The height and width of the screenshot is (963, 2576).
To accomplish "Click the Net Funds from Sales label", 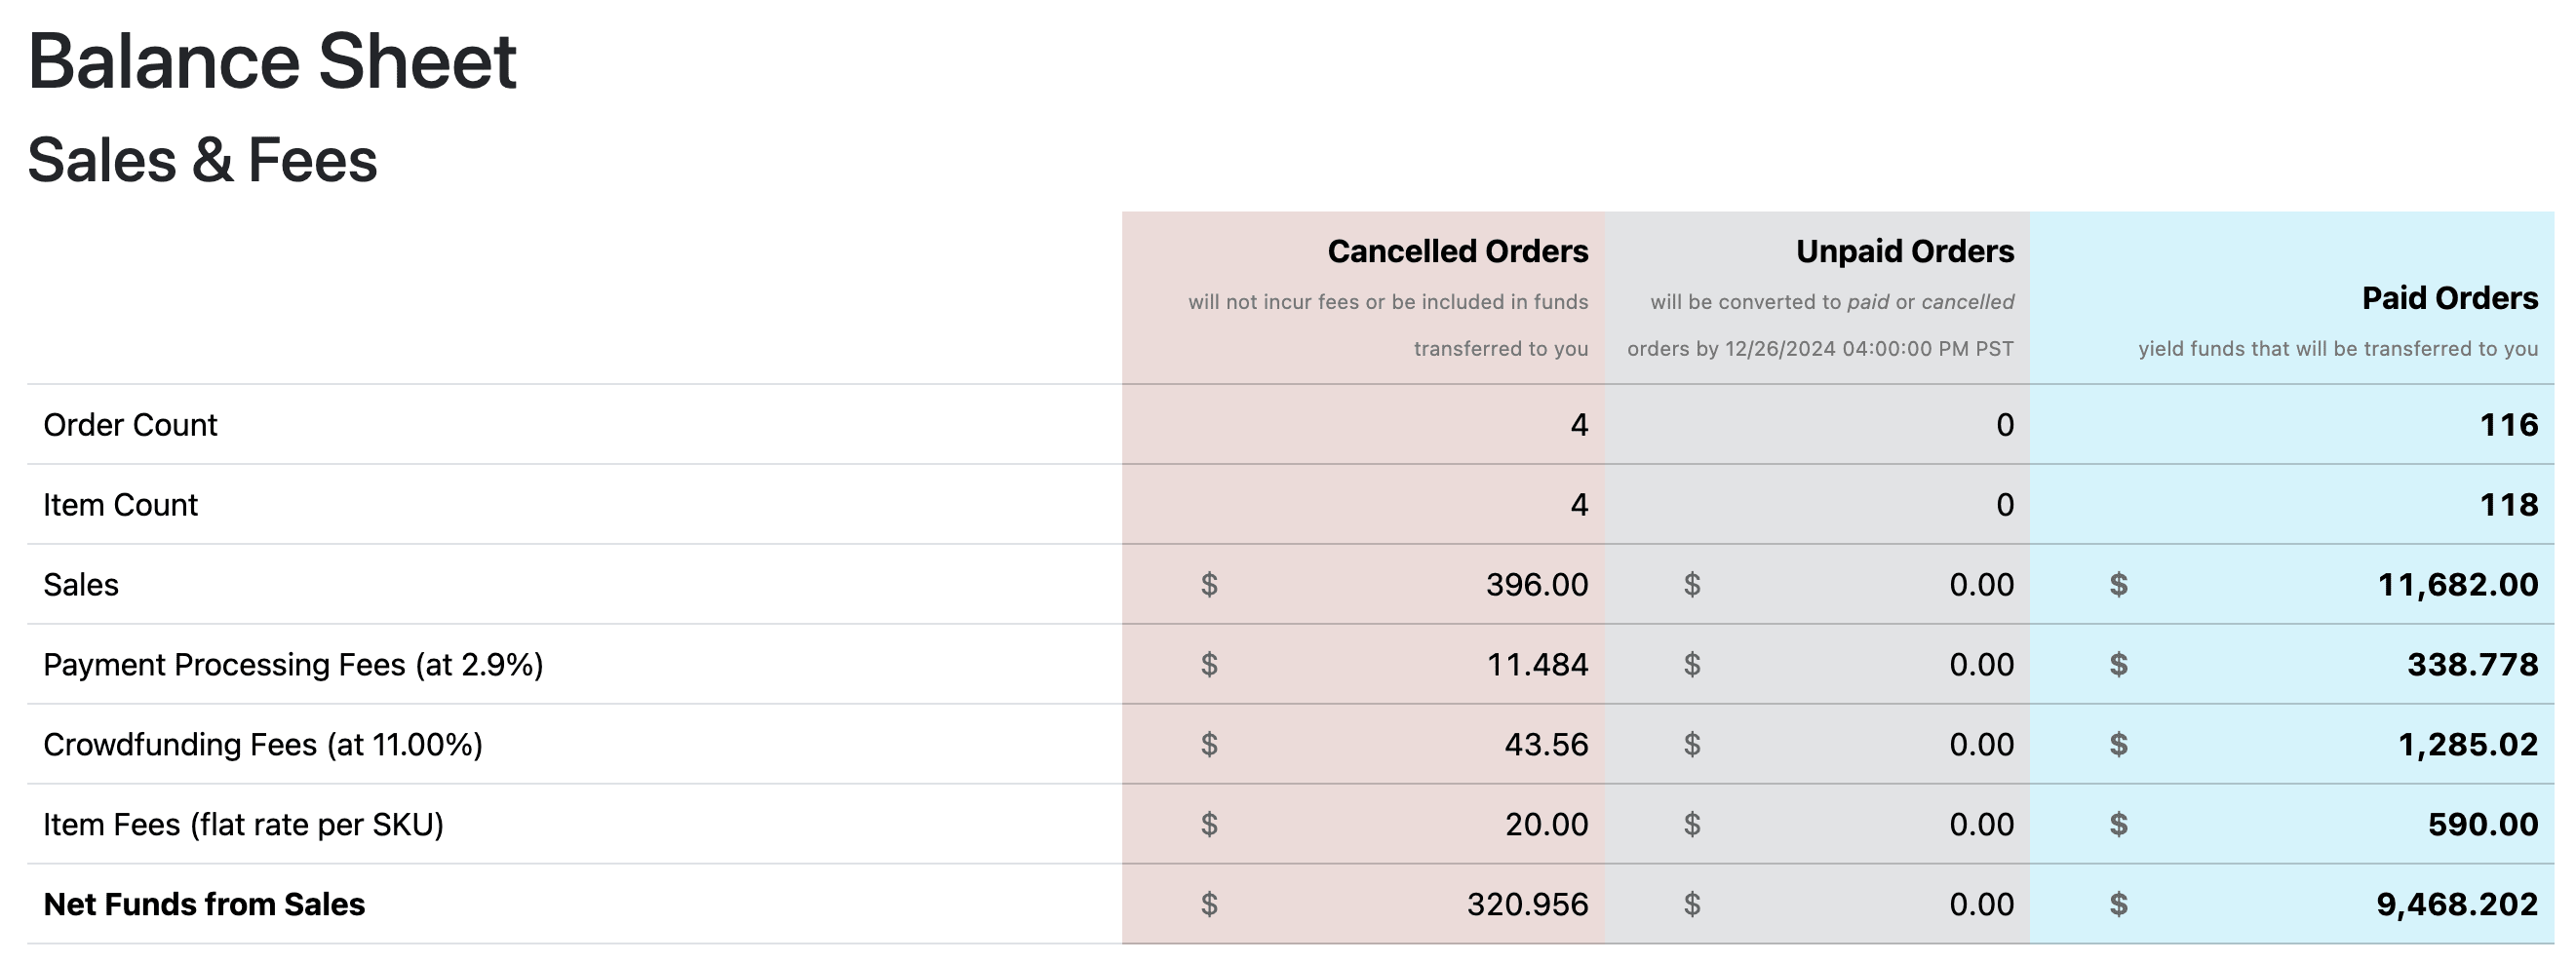I will (x=204, y=904).
